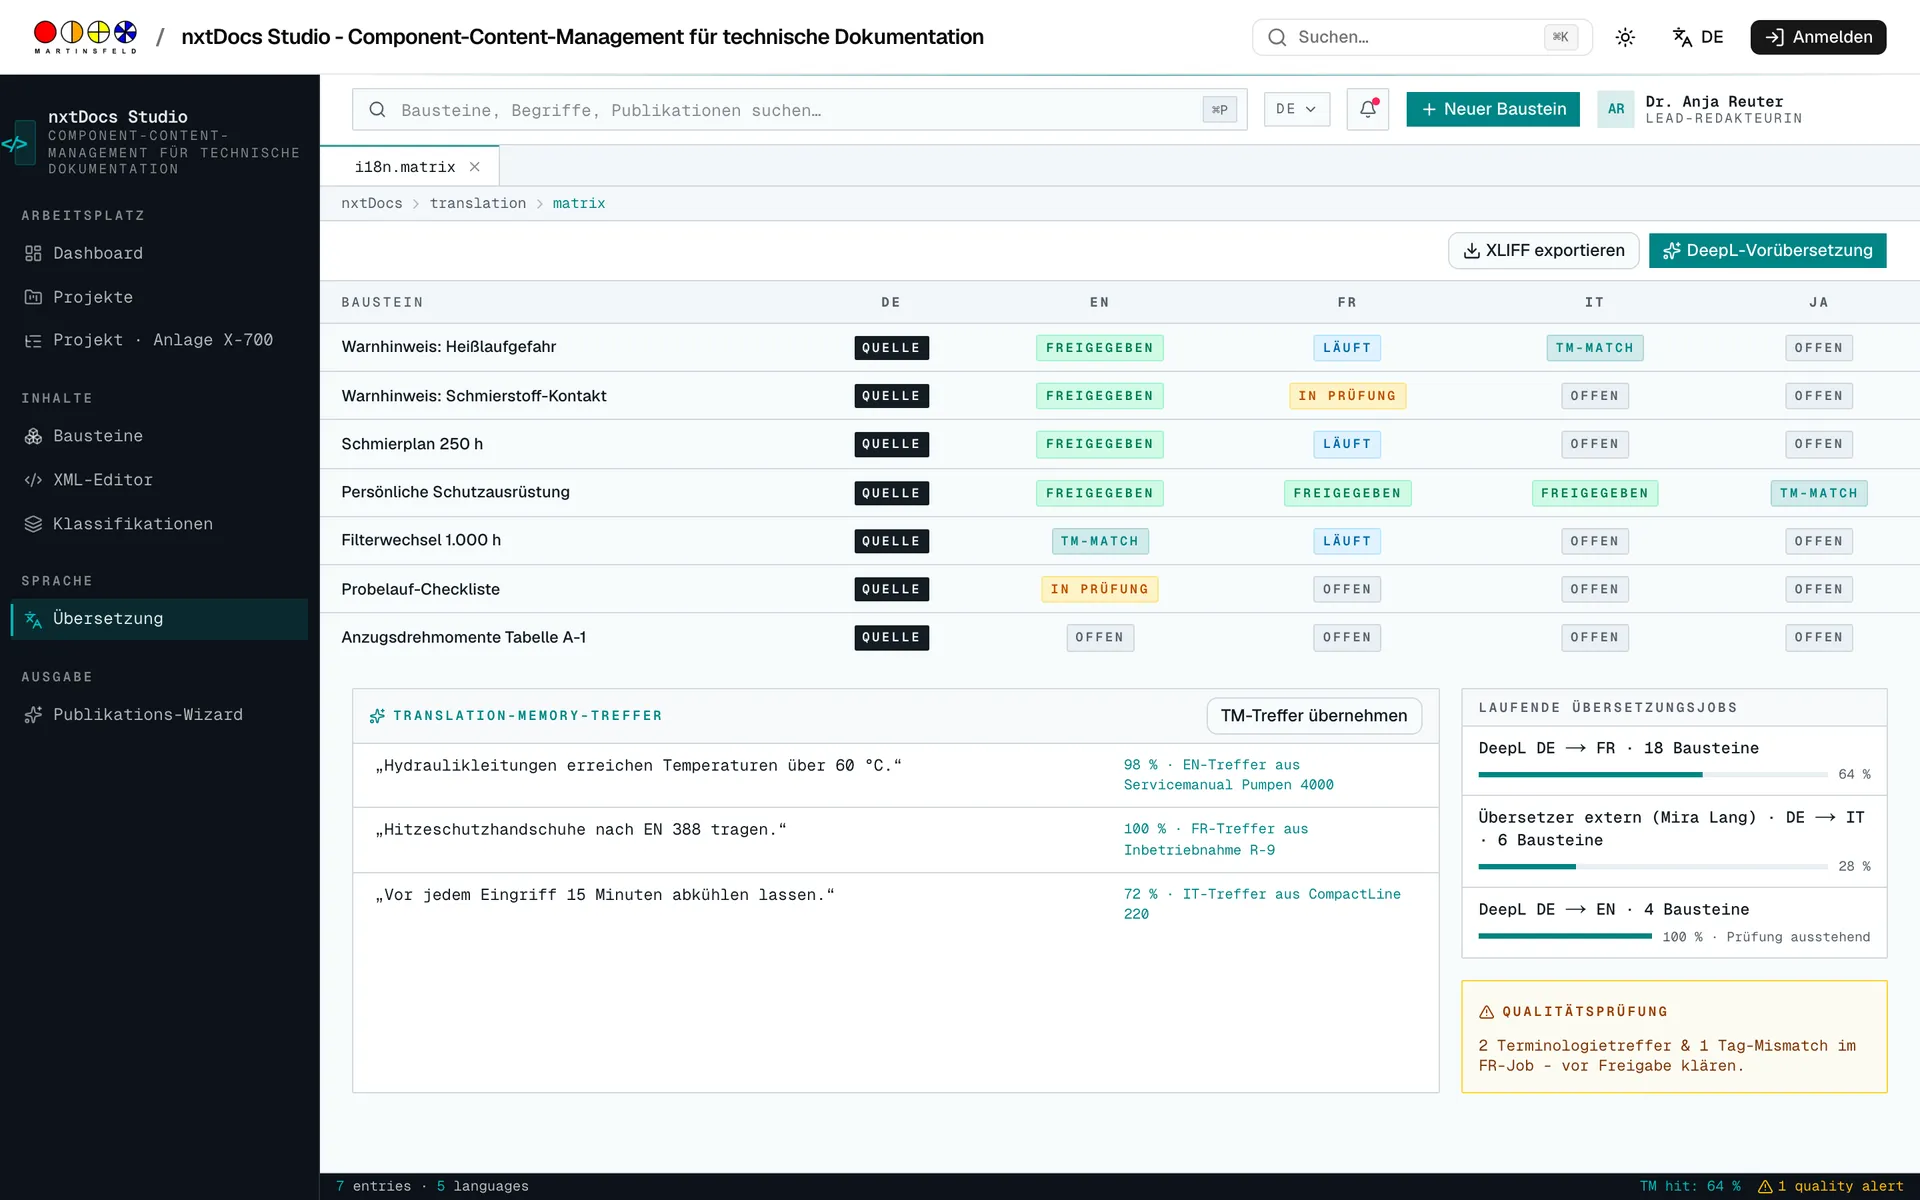
Task: Click the Bausteine blocks icon
Action: click(x=33, y=436)
